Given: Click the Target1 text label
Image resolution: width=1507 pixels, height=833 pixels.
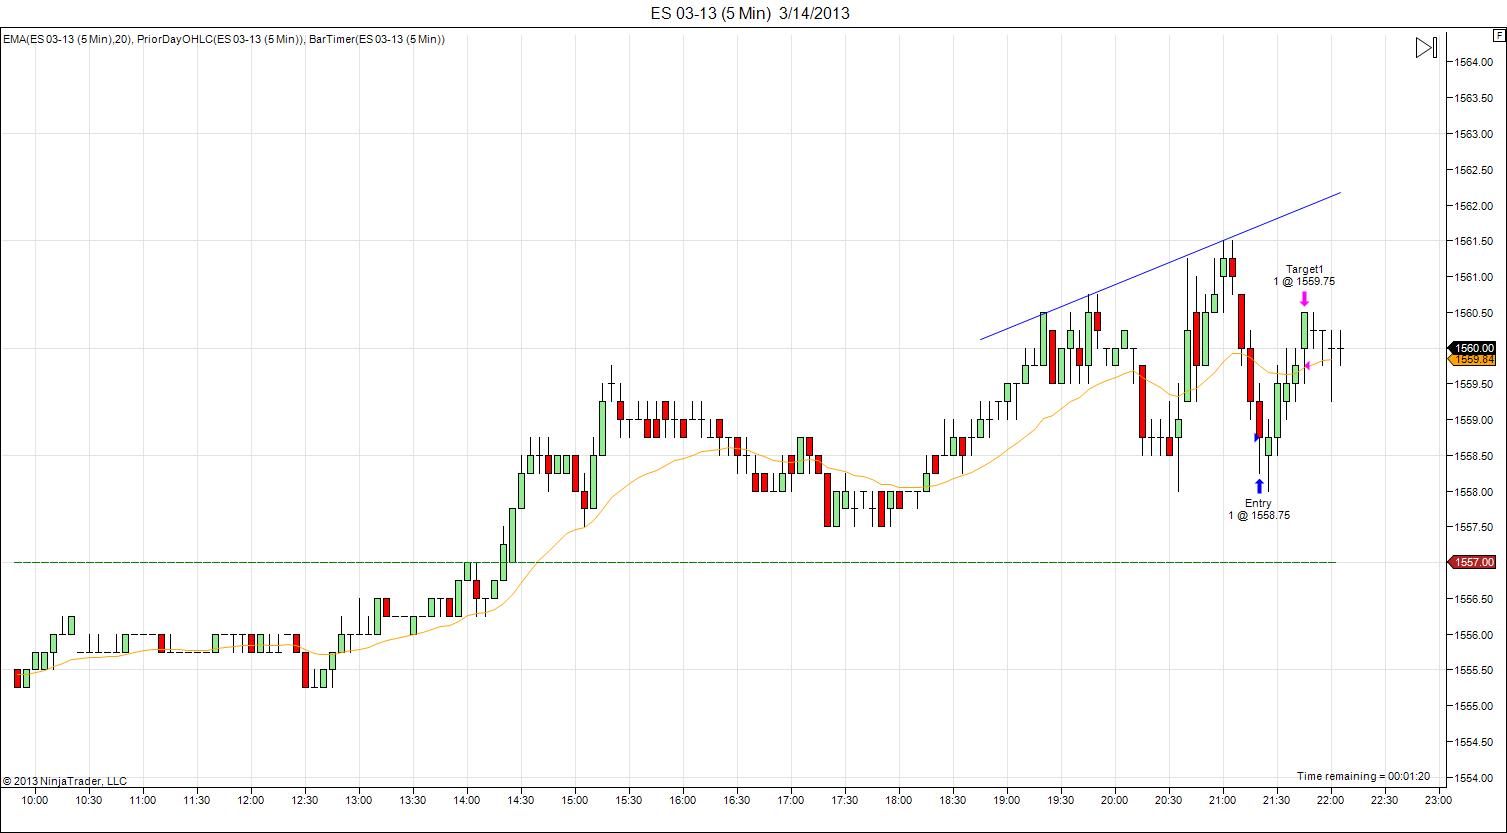Looking at the screenshot, I should (x=1304, y=269).
